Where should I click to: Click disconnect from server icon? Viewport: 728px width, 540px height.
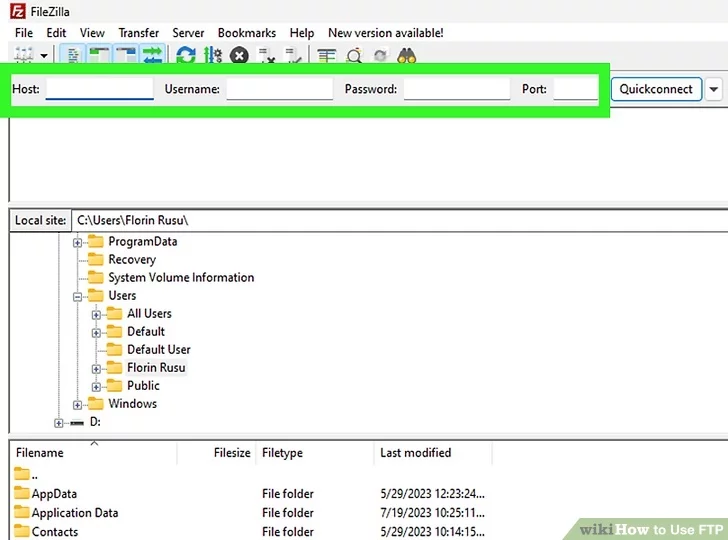click(266, 55)
